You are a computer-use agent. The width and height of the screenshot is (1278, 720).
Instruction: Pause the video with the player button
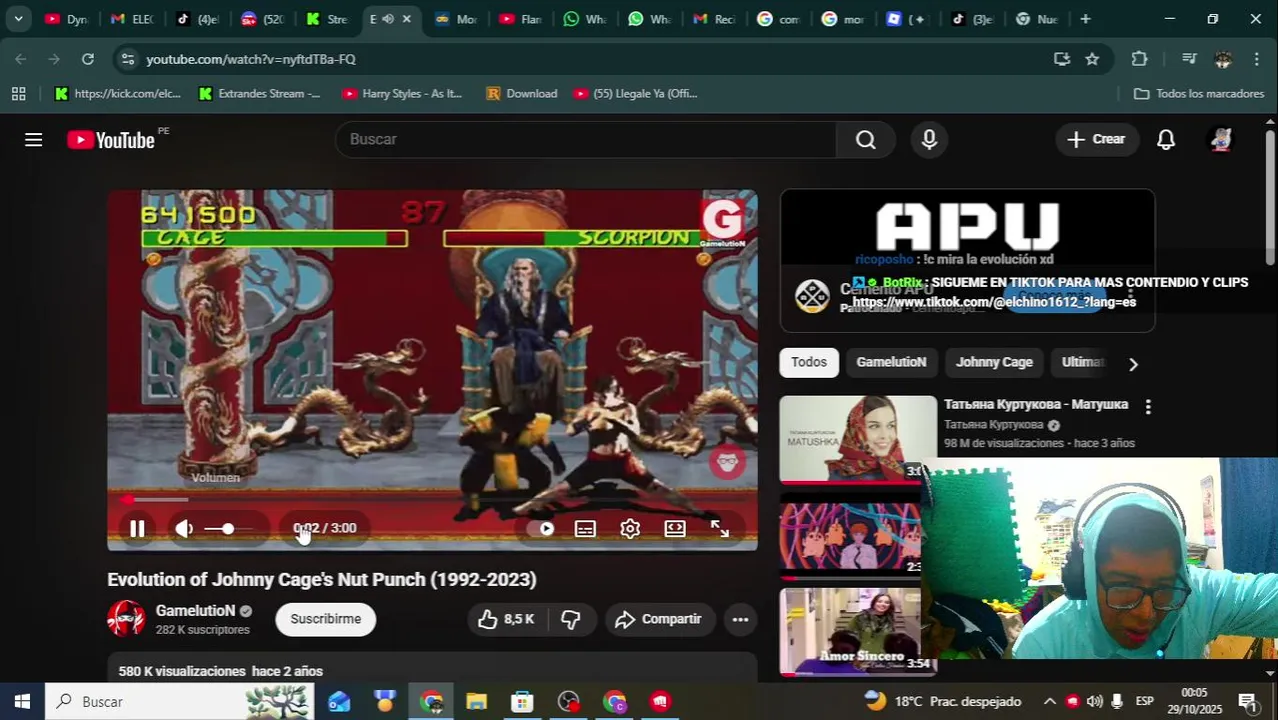(137, 529)
